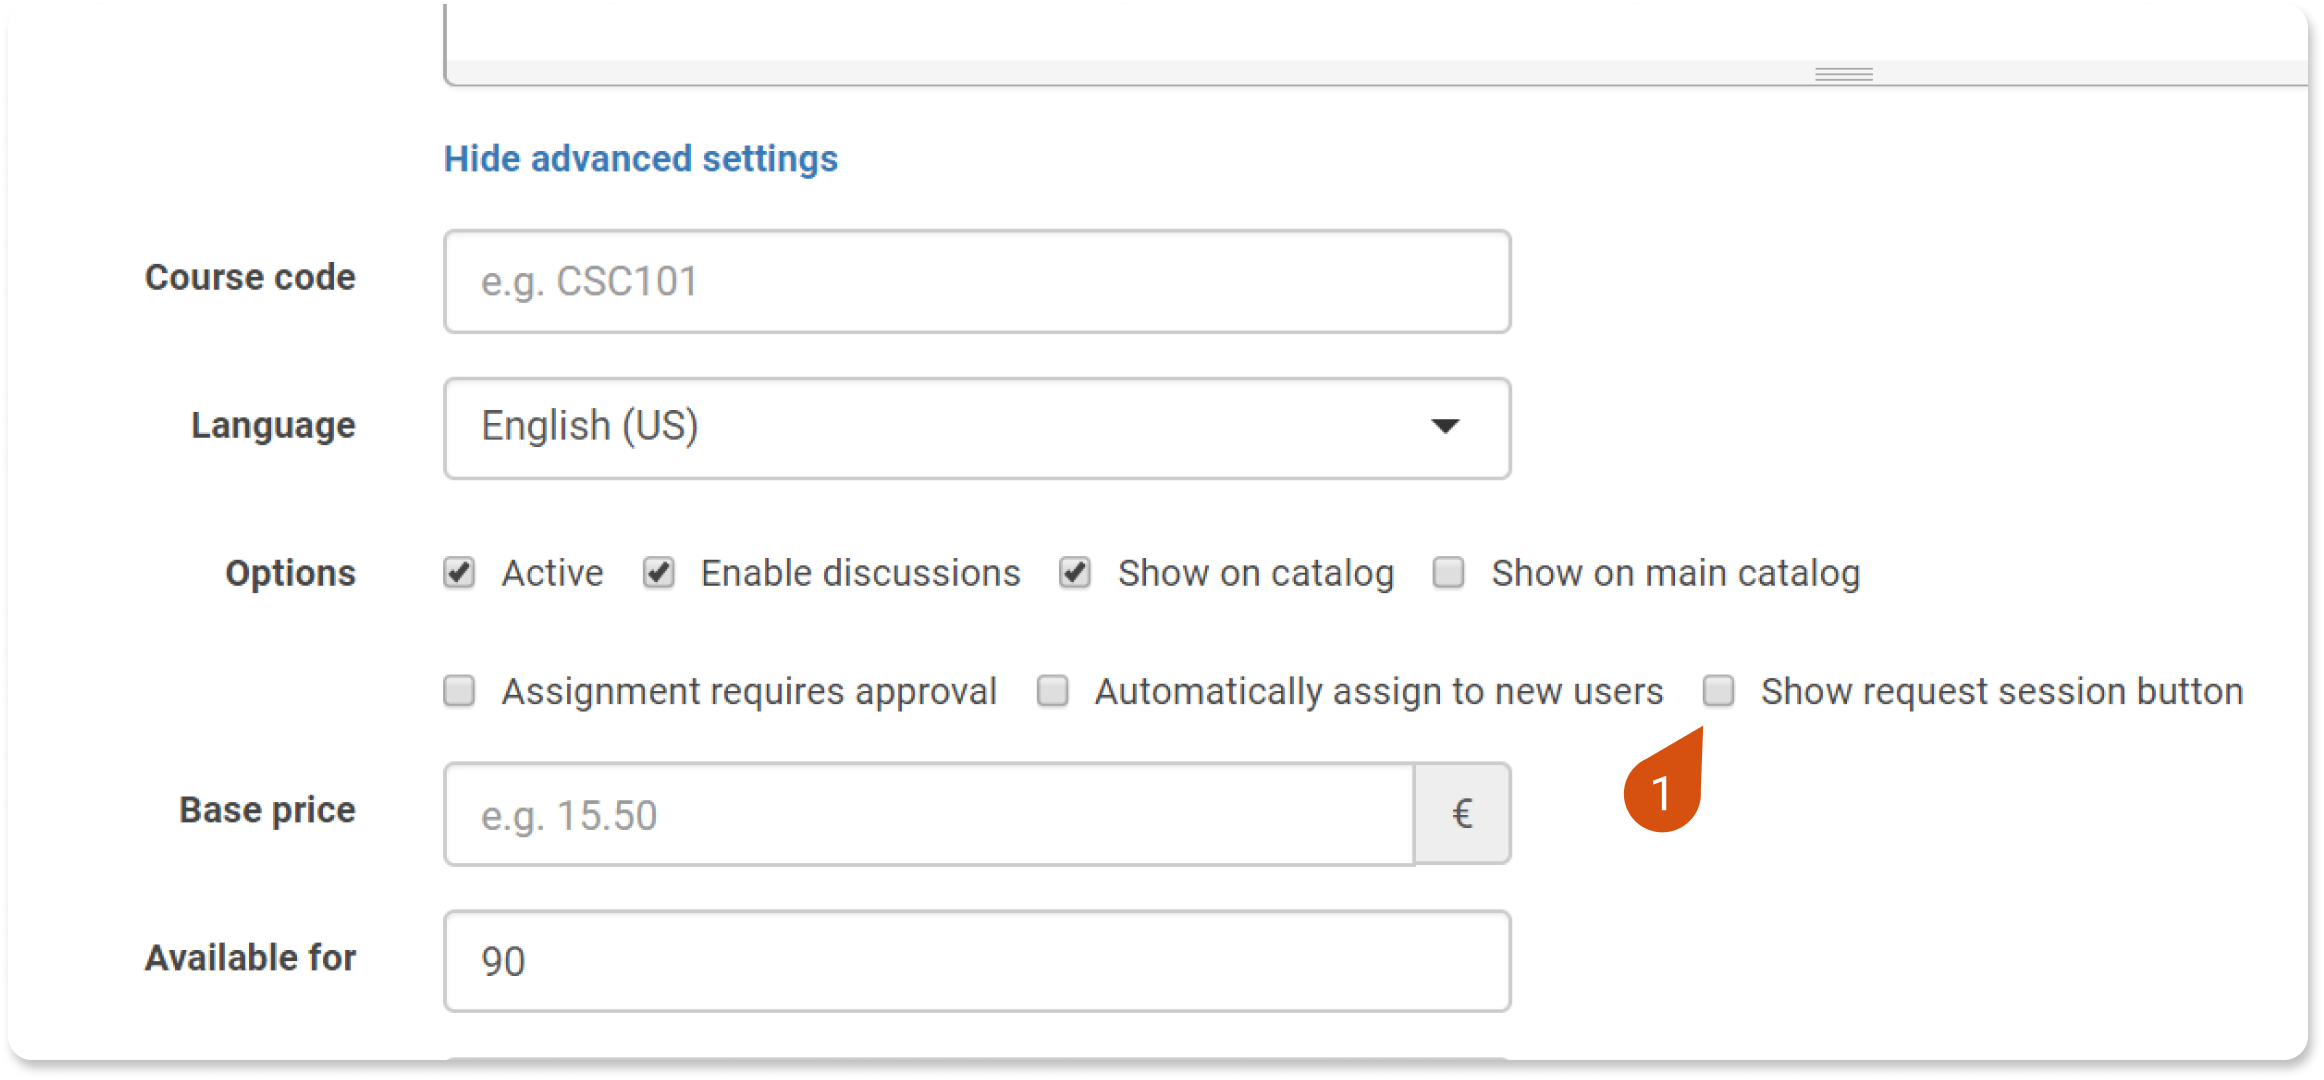Click the Language label

coord(273,426)
